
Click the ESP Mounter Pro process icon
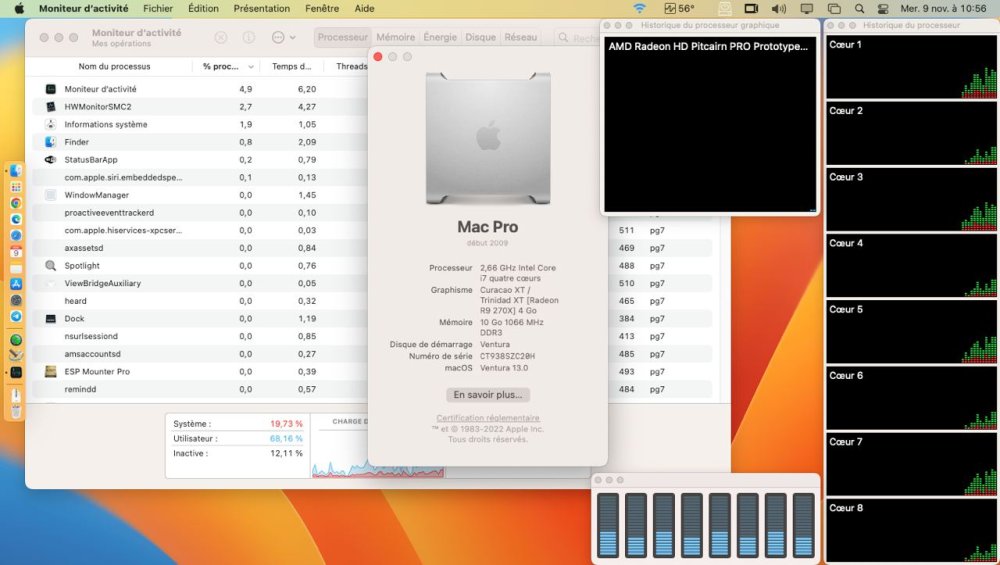tap(50, 371)
